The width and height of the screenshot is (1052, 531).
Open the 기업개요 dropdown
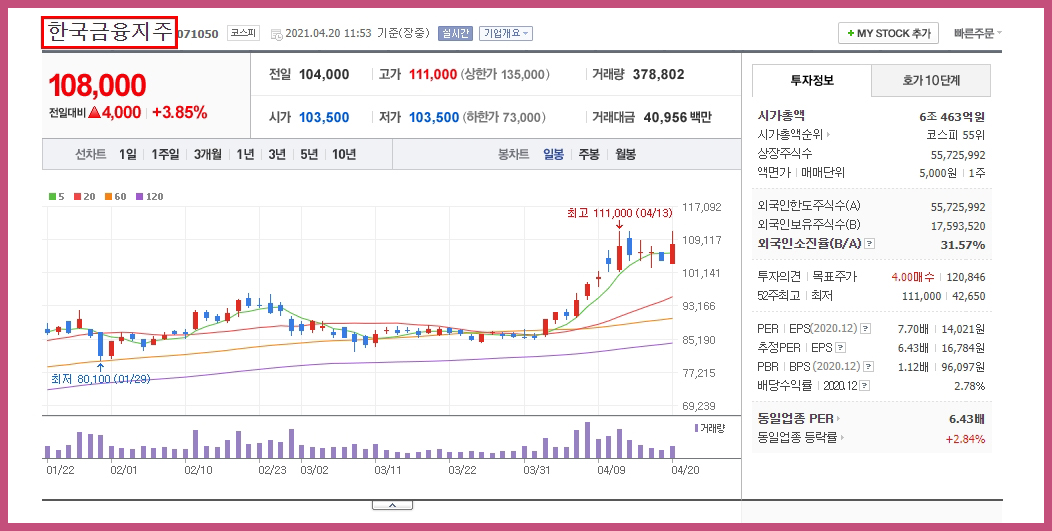click(506, 33)
